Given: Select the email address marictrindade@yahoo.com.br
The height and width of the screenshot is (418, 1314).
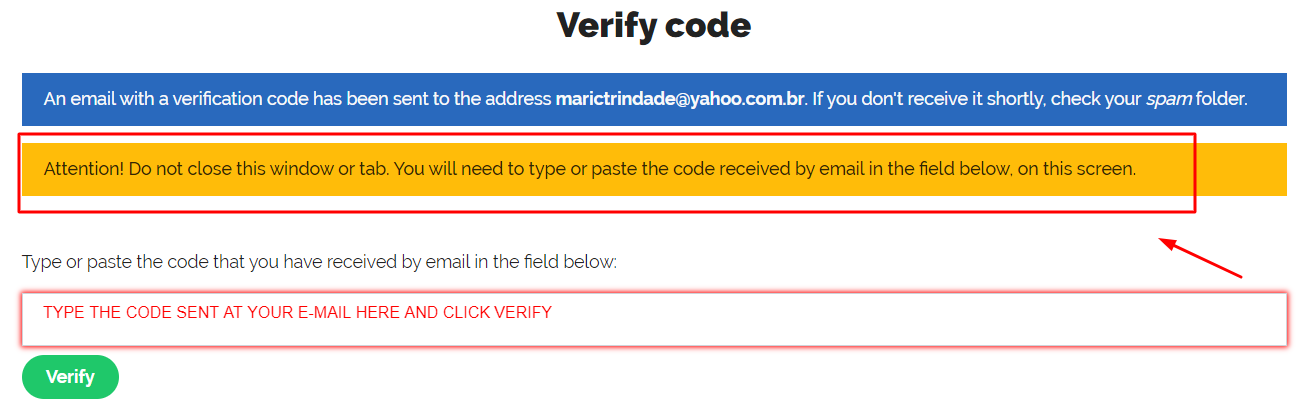Looking at the screenshot, I should (680, 100).
